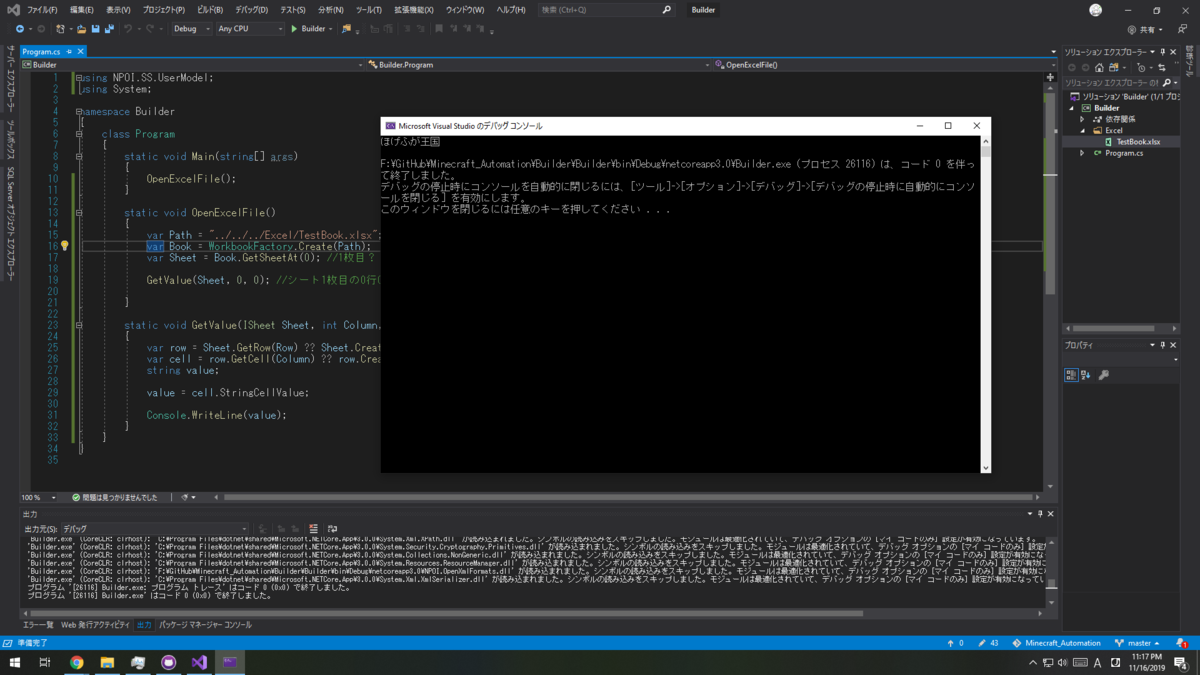This screenshot has width=1200, height=675.
Task: Click the Visual Studio taskbar icon
Action: [199, 662]
